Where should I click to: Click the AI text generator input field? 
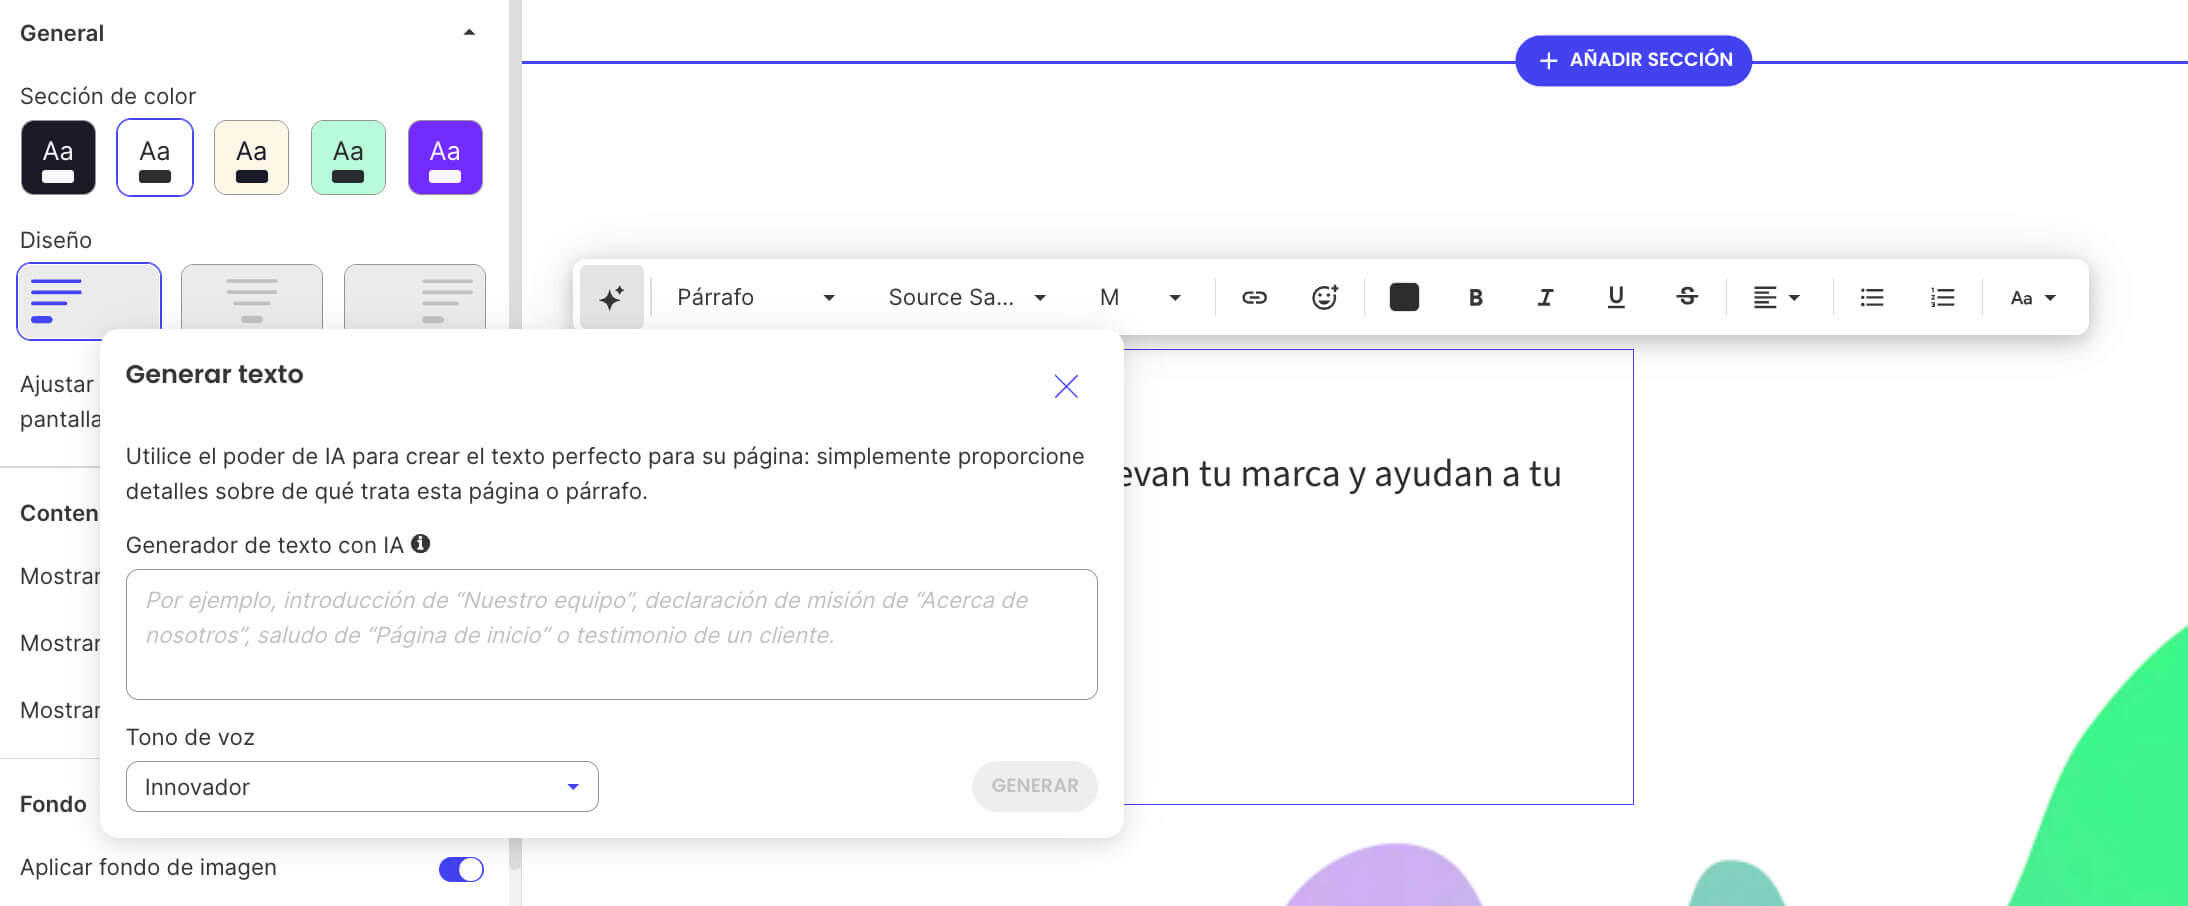pos(611,634)
